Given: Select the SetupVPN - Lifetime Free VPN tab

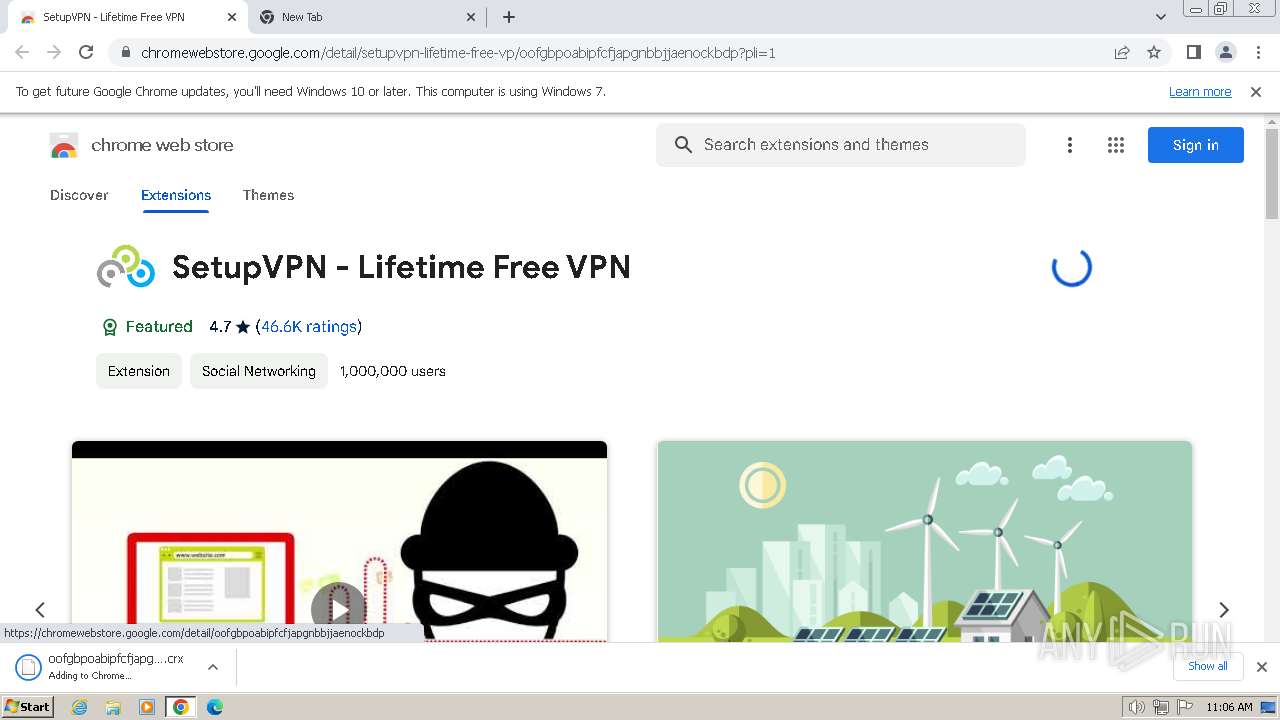Looking at the screenshot, I should (x=127, y=17).
